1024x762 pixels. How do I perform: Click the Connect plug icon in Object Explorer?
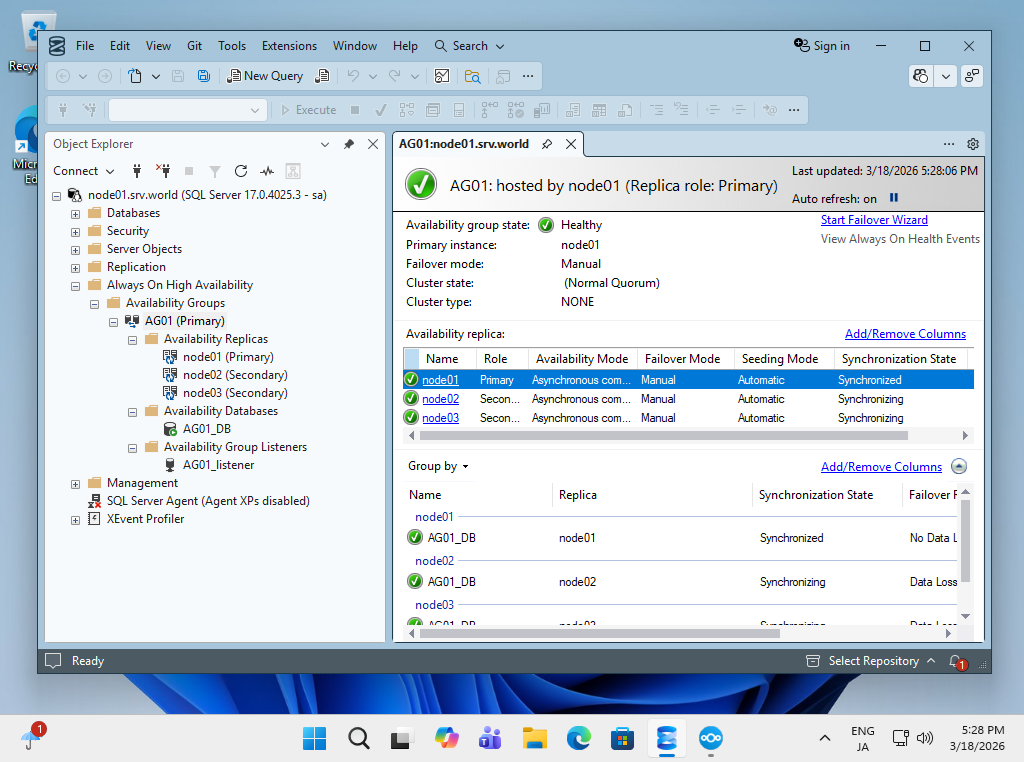click(136, 171)
